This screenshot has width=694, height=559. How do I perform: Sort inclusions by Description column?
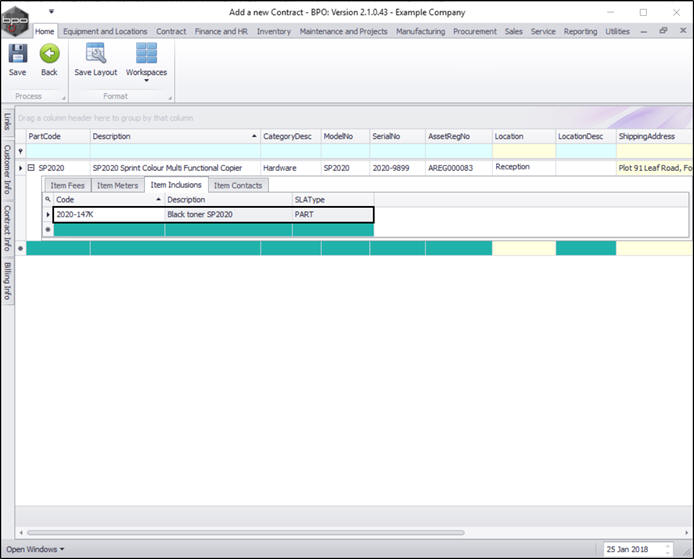(x=228, y=200)
